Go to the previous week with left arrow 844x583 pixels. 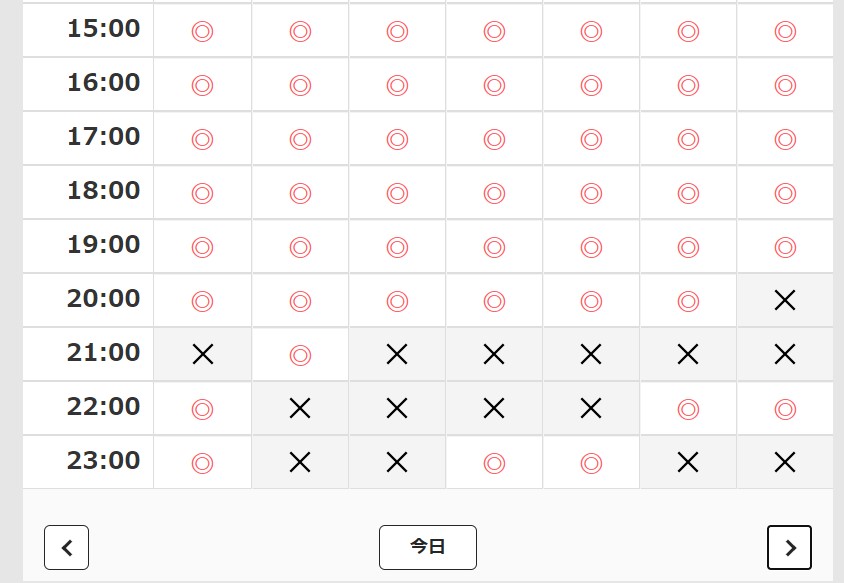pyautogui.click(x=67, y=547)
